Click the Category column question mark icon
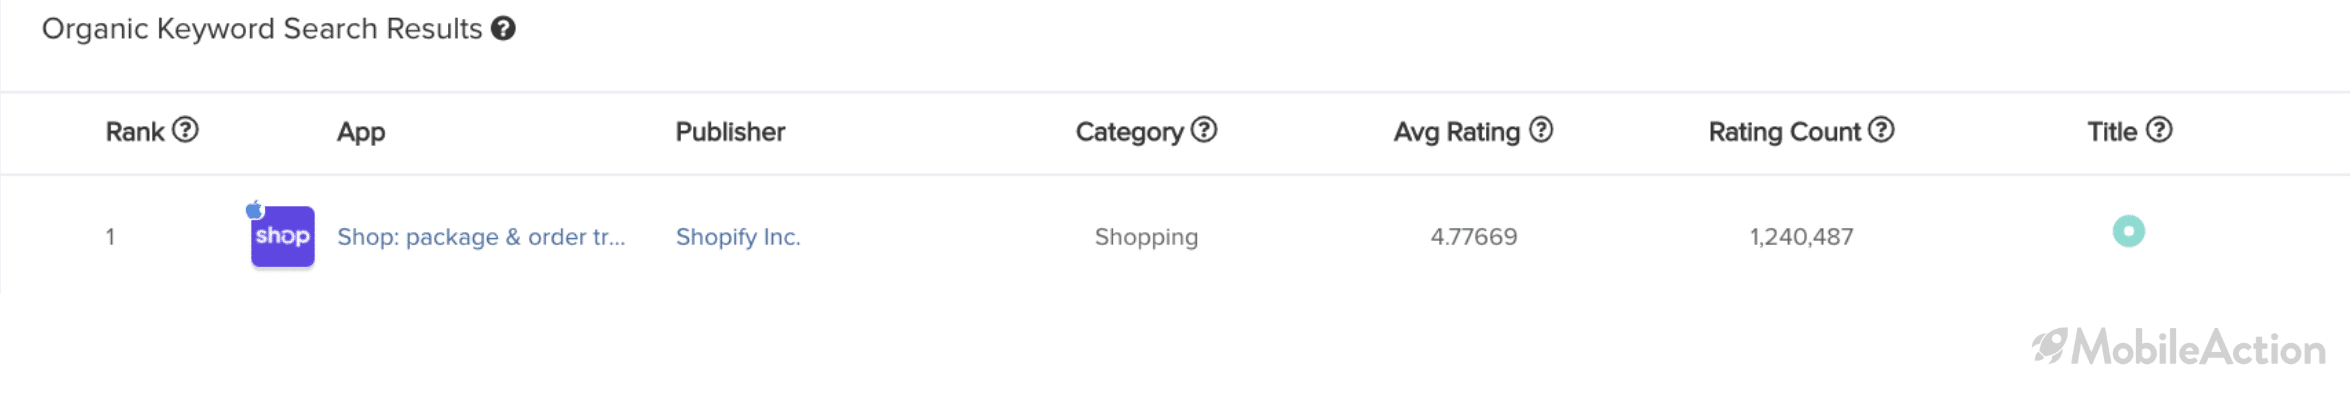This screenshot has height=414, width=2350. click(1204, 130)
